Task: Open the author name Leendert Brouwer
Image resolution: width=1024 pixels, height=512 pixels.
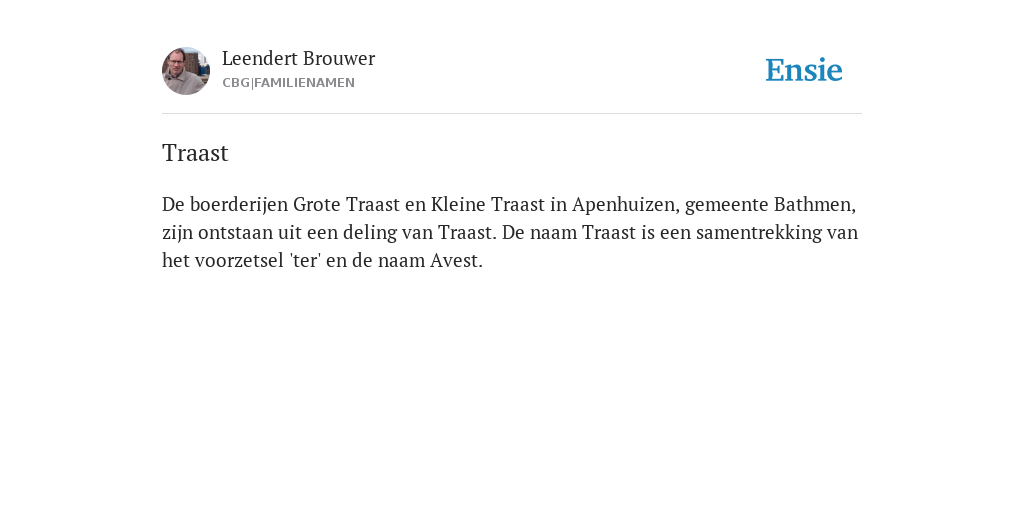Action: (x=298, y=59)
